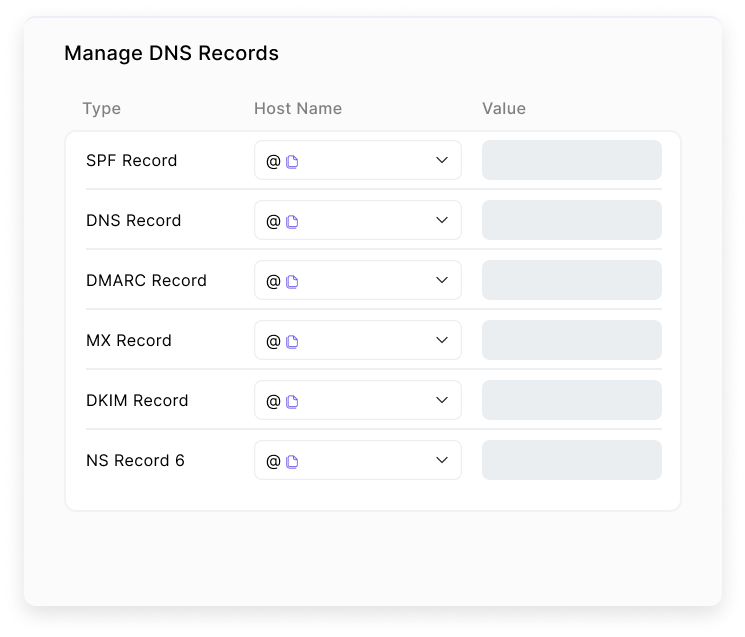This screenshot has height=637, width=745.
Task: Copy the NS Record 6 host name
Action: pyautogui.click(x=292, y=462)
